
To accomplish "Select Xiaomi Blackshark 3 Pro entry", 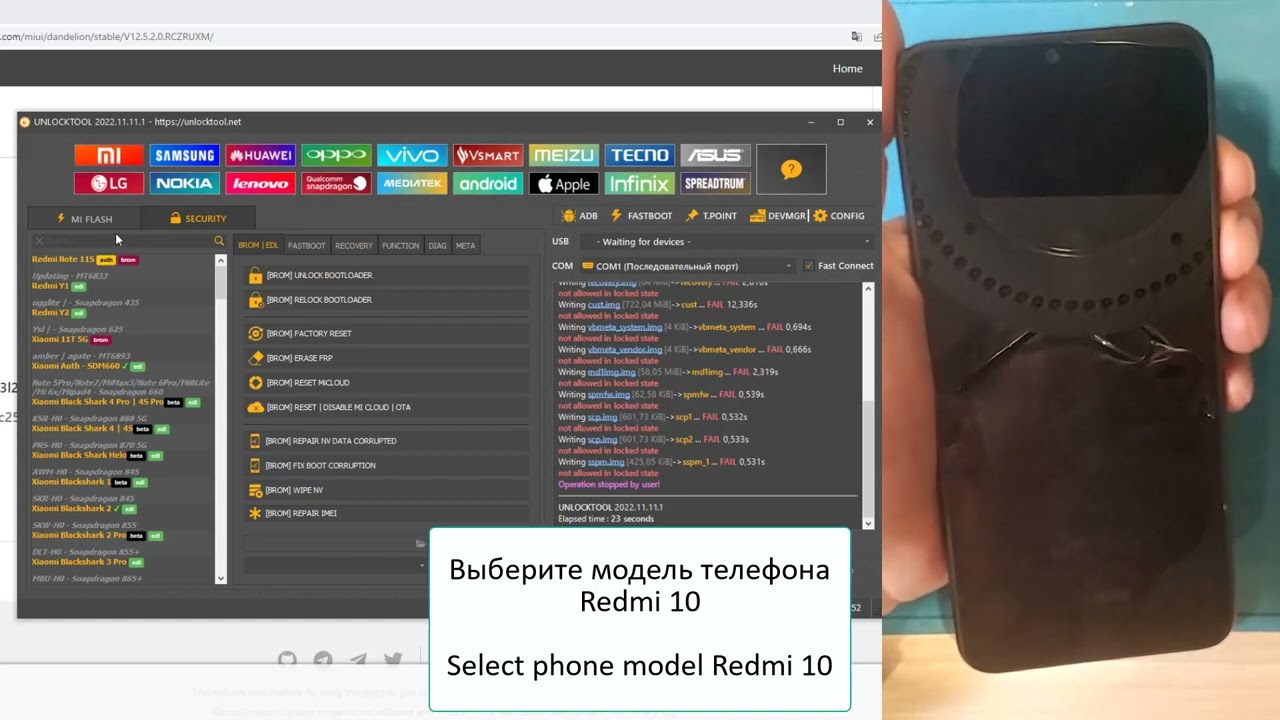I will [79, 561].
